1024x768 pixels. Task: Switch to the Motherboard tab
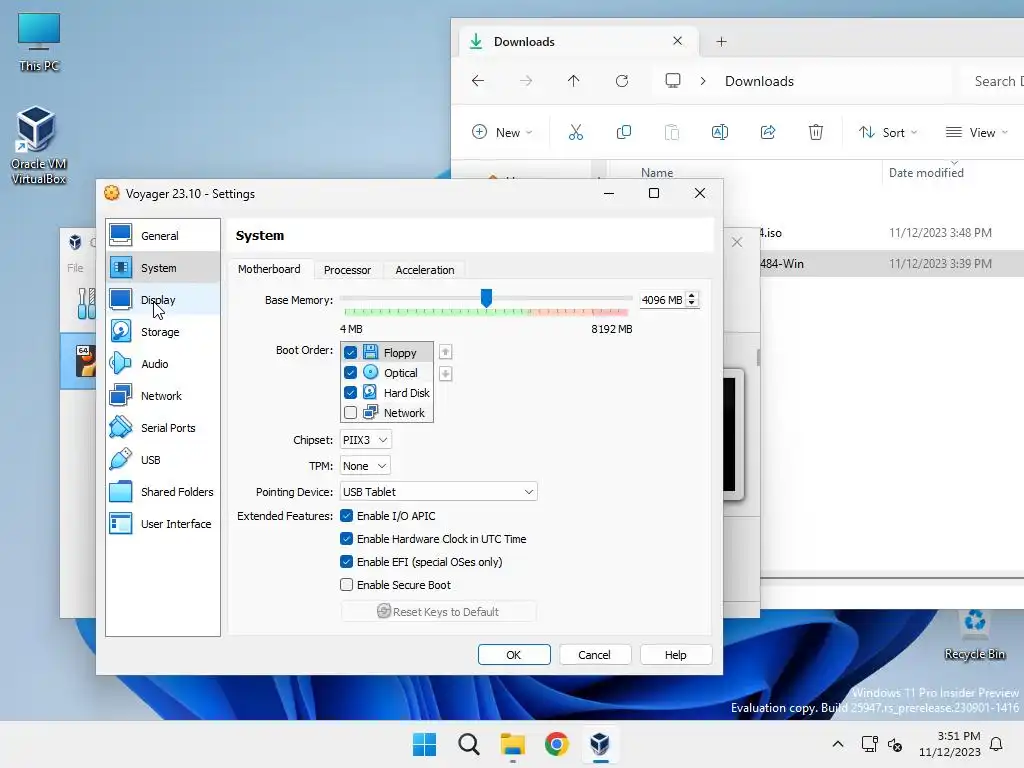pos(269,269)
